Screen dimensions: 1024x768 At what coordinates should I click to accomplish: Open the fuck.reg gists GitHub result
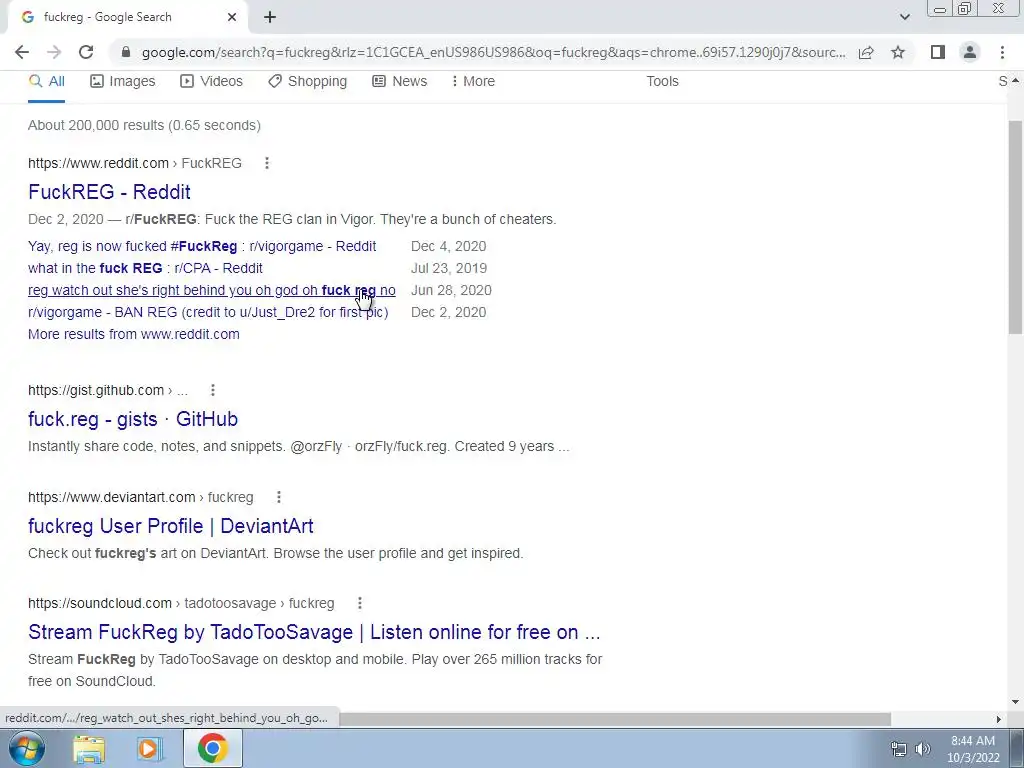pyautogui.click(x=133, y=419)
